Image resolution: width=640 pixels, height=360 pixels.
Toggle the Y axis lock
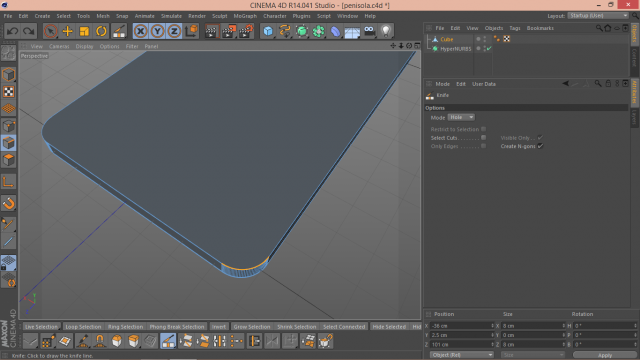tap(158, 31)
